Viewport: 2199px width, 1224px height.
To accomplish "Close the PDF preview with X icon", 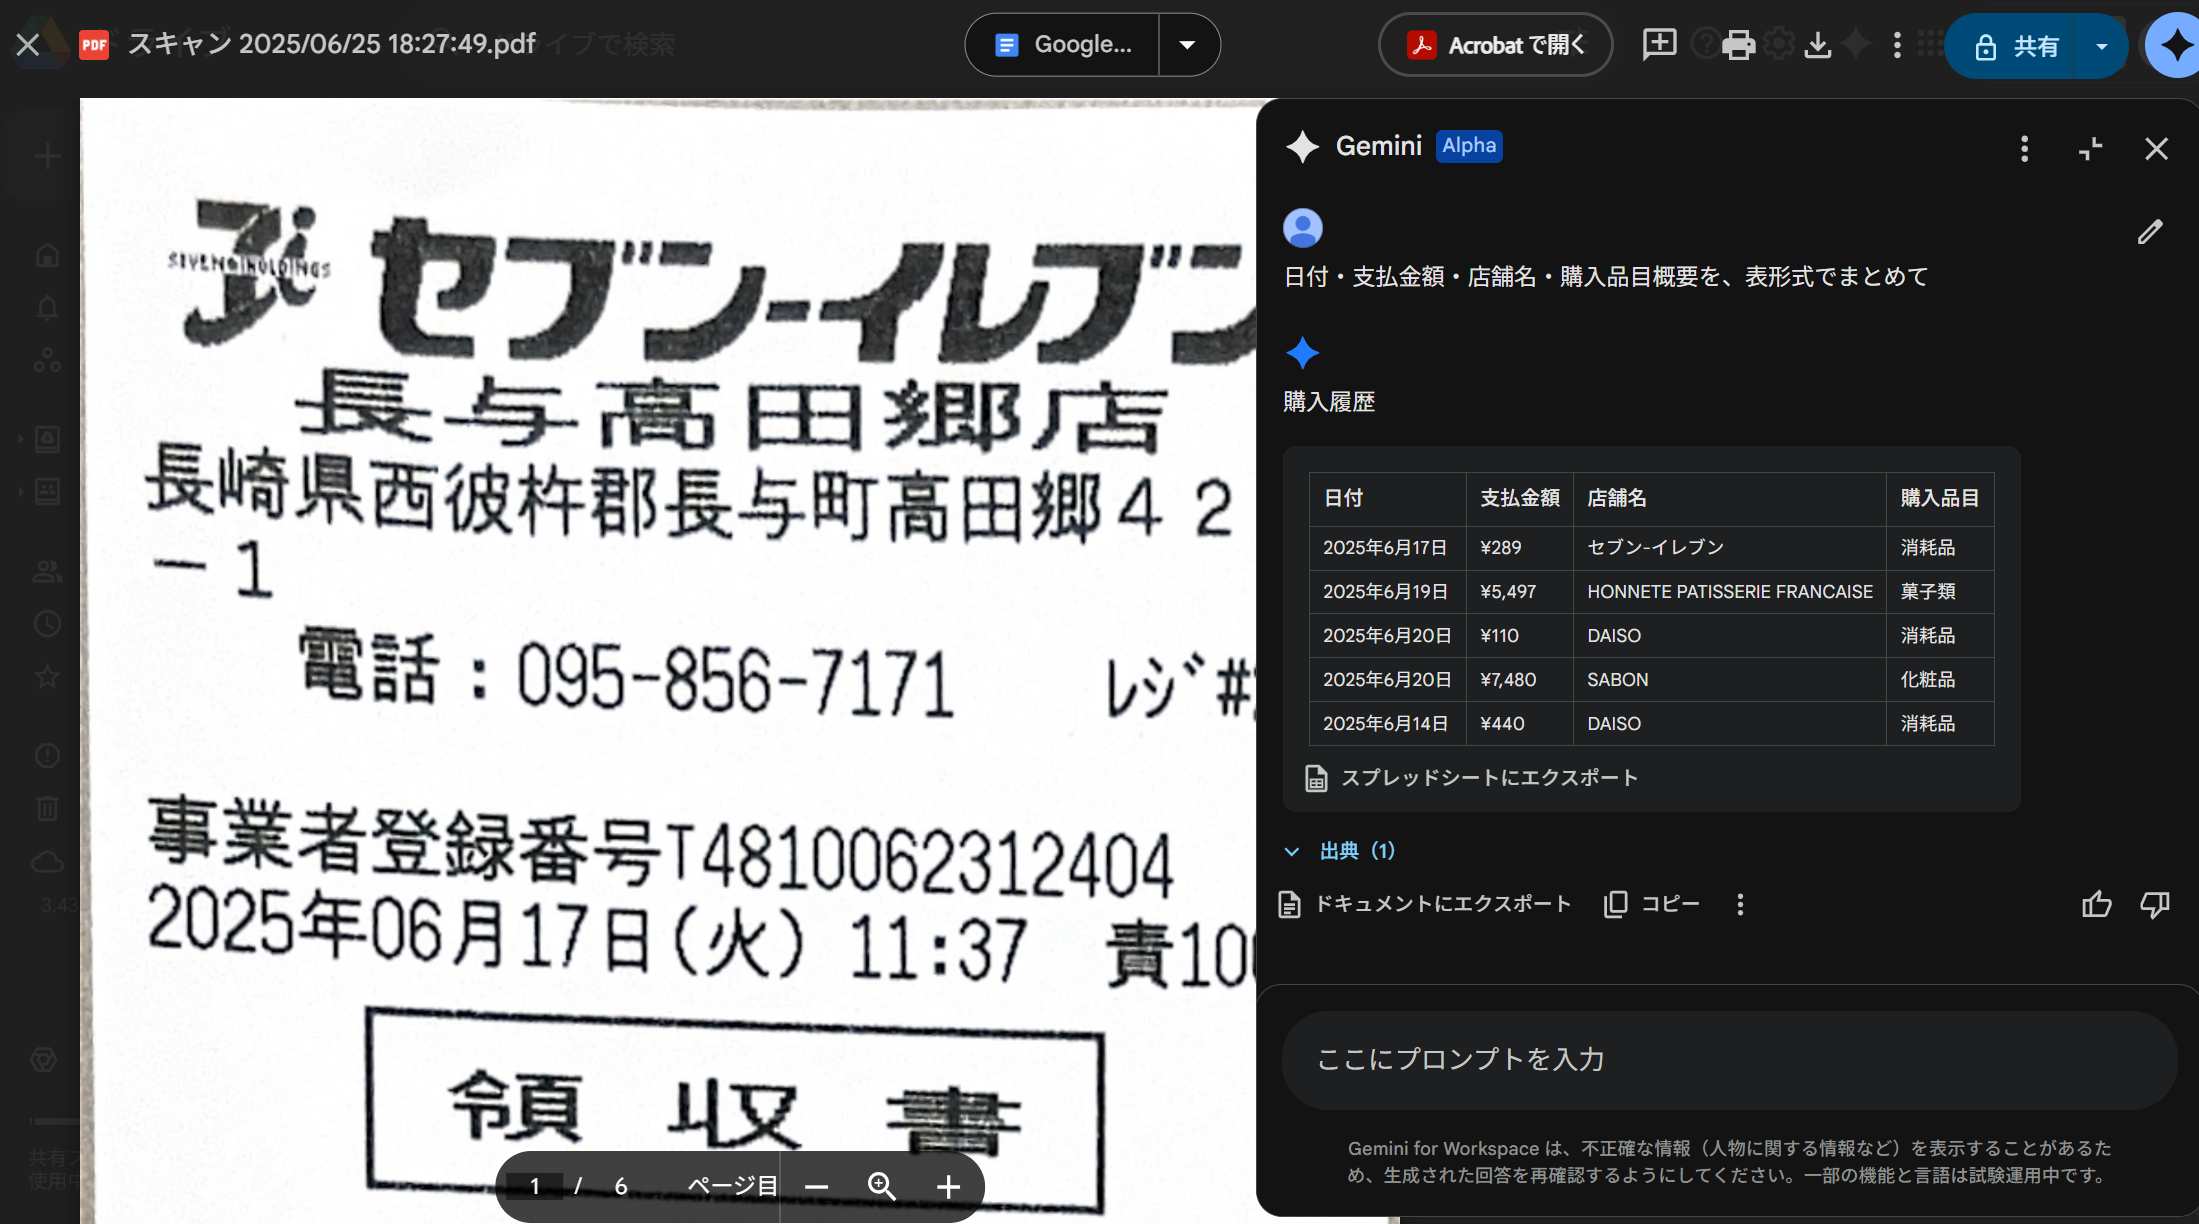I will (28, 45).
